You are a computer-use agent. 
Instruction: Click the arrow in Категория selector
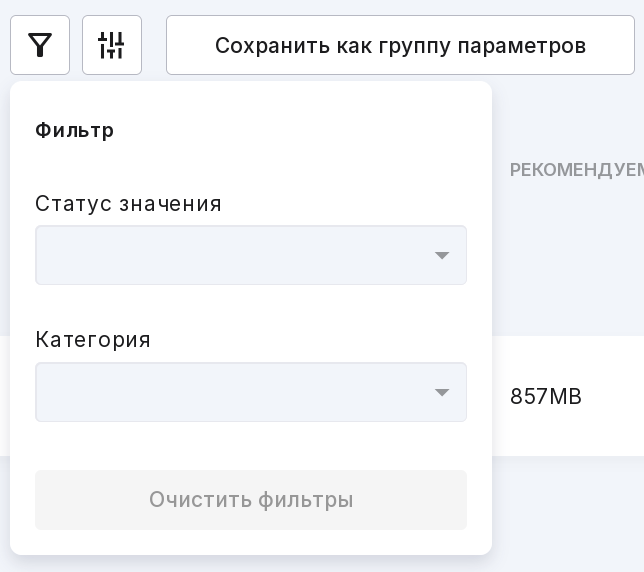(442, 393)
